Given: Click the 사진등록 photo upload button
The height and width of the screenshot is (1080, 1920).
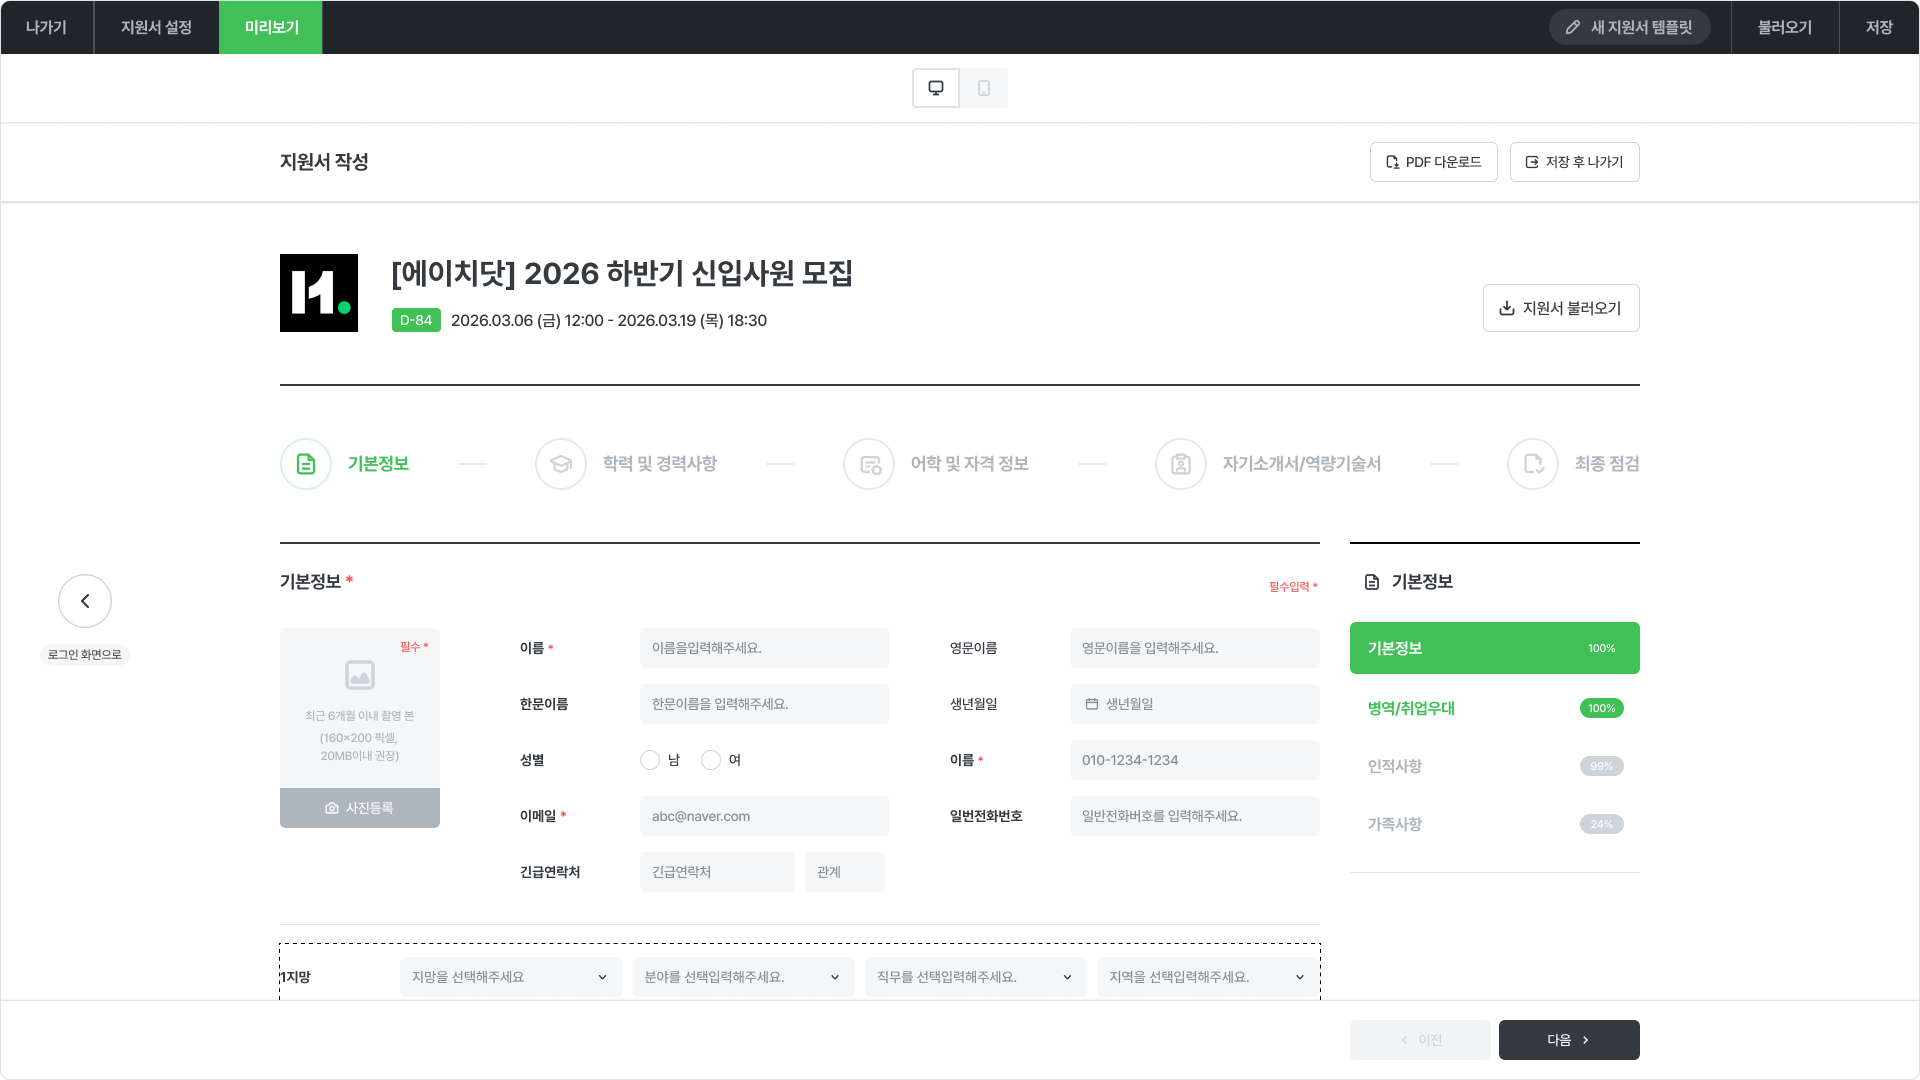Looking at the screenshot, I should [x=360, y=808].
